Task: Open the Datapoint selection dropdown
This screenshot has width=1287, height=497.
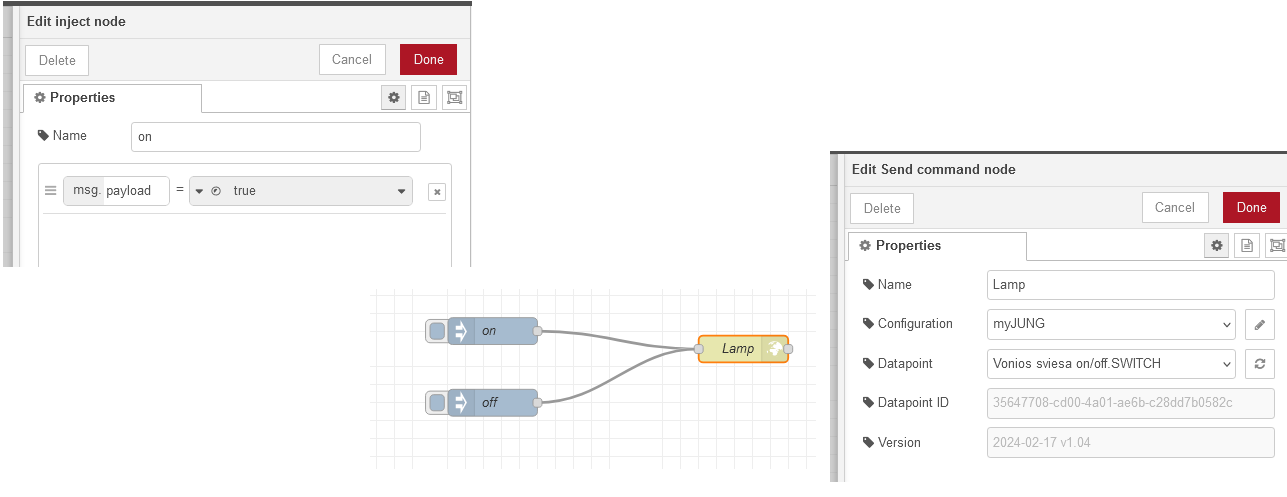Action: click(1110, 364)
